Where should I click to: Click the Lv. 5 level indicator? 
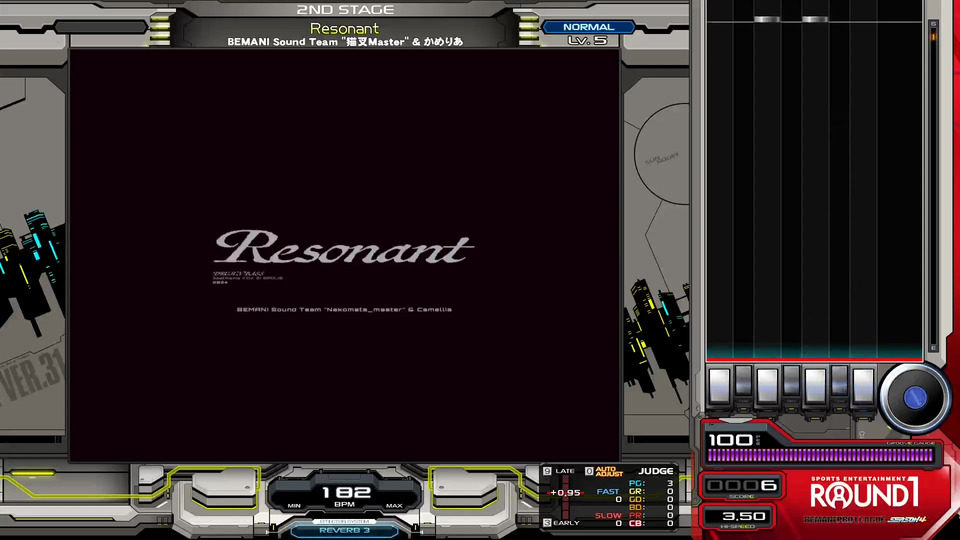tap(588, 40)
